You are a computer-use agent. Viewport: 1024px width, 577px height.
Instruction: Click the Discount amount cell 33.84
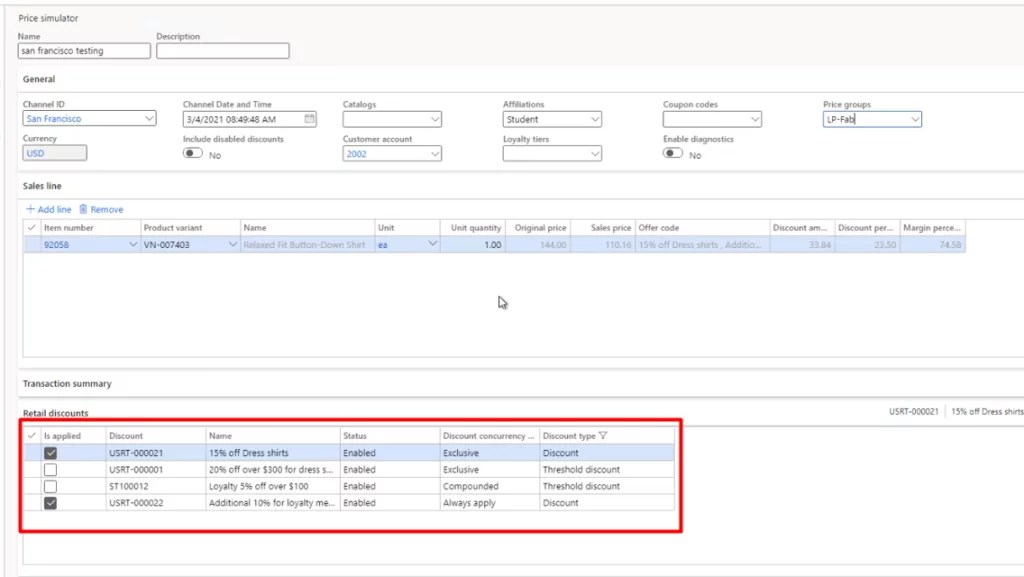(x=802, y=245)
